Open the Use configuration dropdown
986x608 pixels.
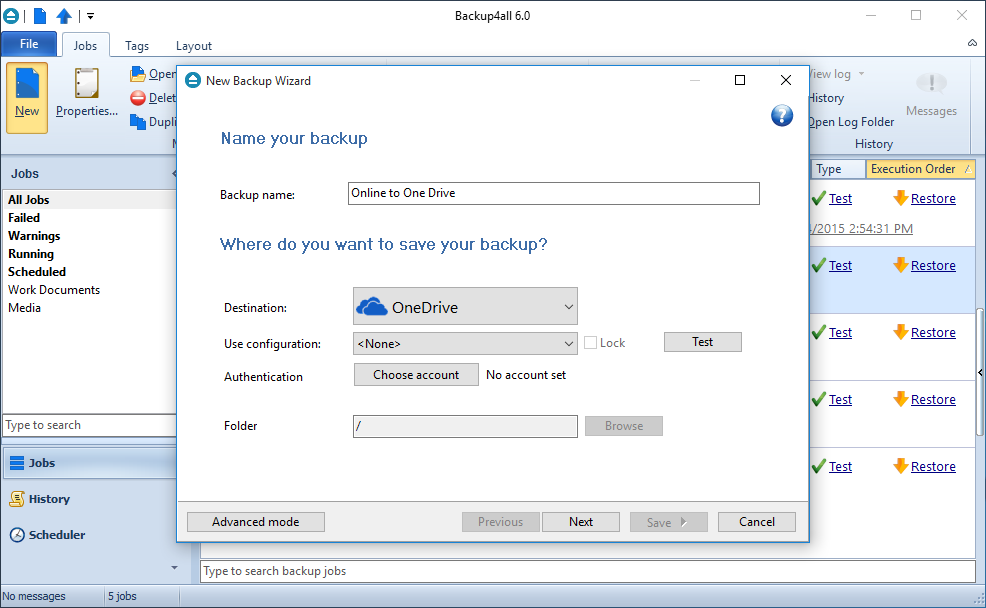pyautogui.click(x=465, y=343)
